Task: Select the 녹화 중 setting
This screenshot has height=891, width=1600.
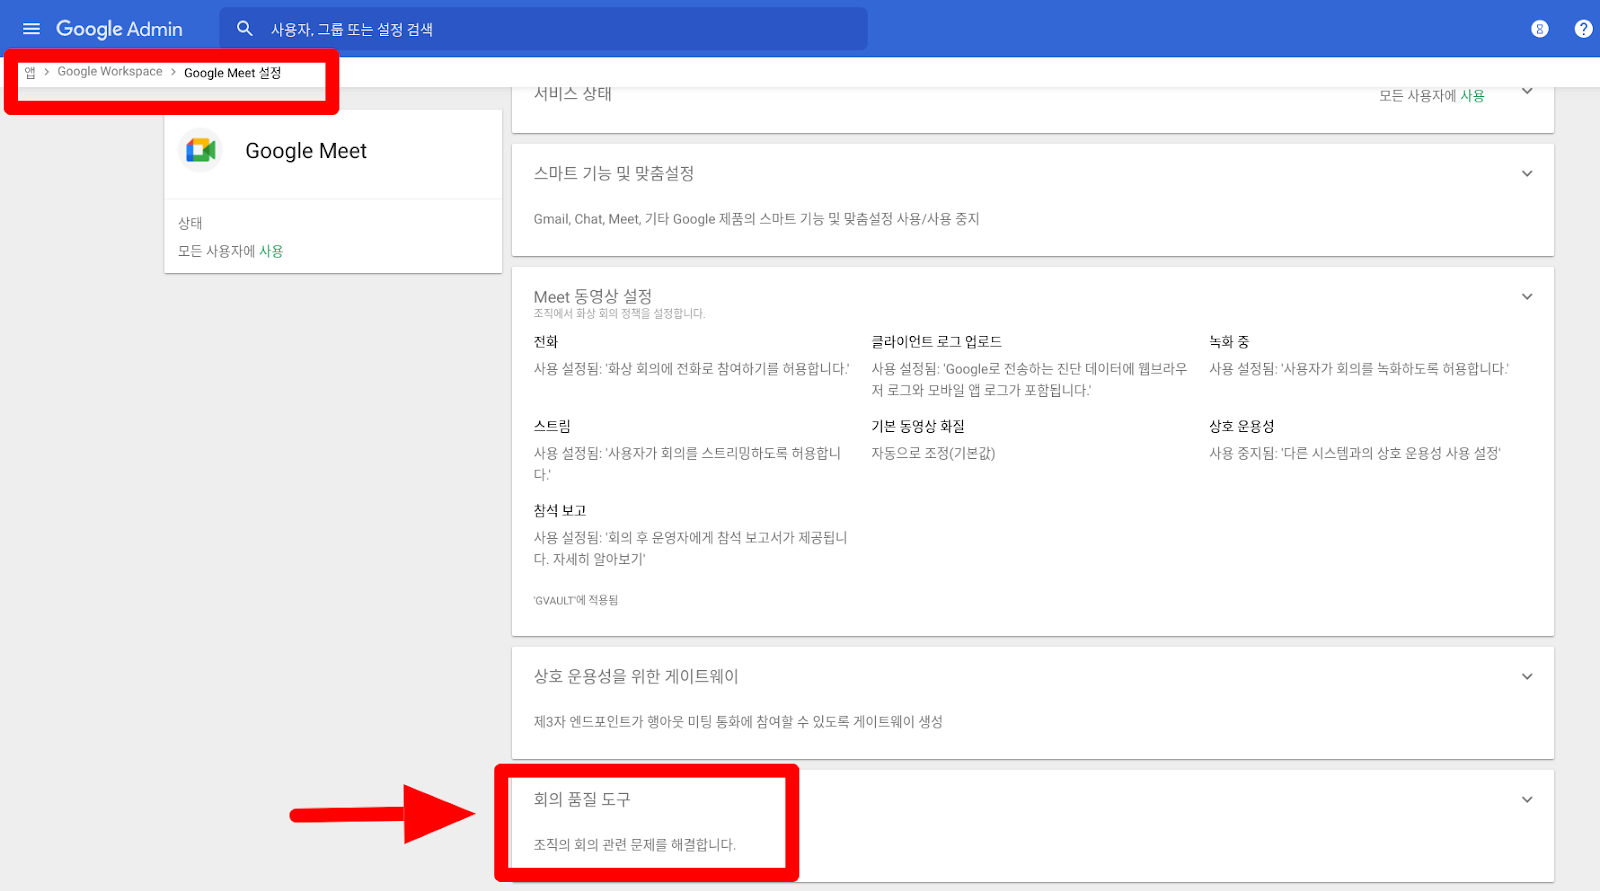Action: tap(1229, 342)
